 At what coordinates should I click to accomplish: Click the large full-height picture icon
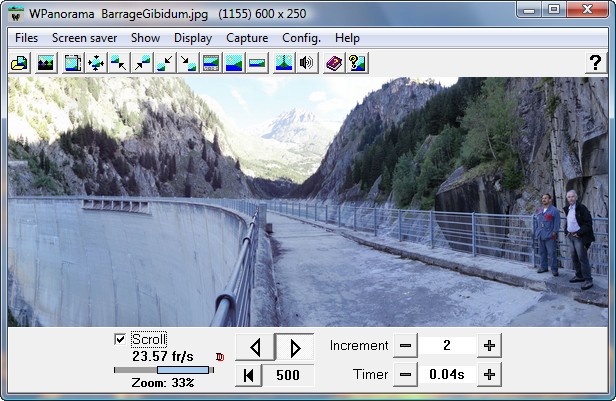[x=234, y=63]
